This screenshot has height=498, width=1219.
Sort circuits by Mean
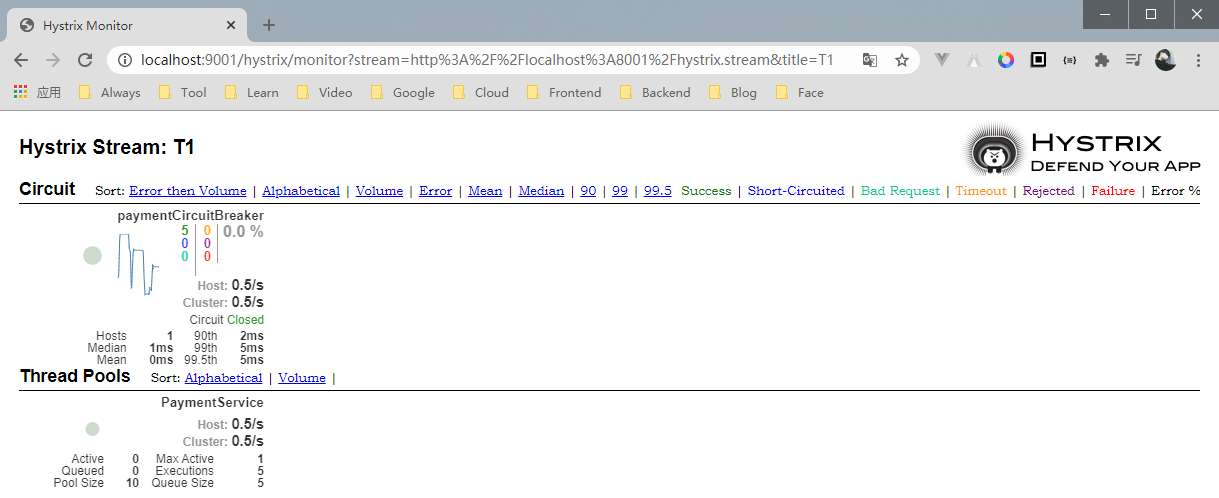[485, 191]
